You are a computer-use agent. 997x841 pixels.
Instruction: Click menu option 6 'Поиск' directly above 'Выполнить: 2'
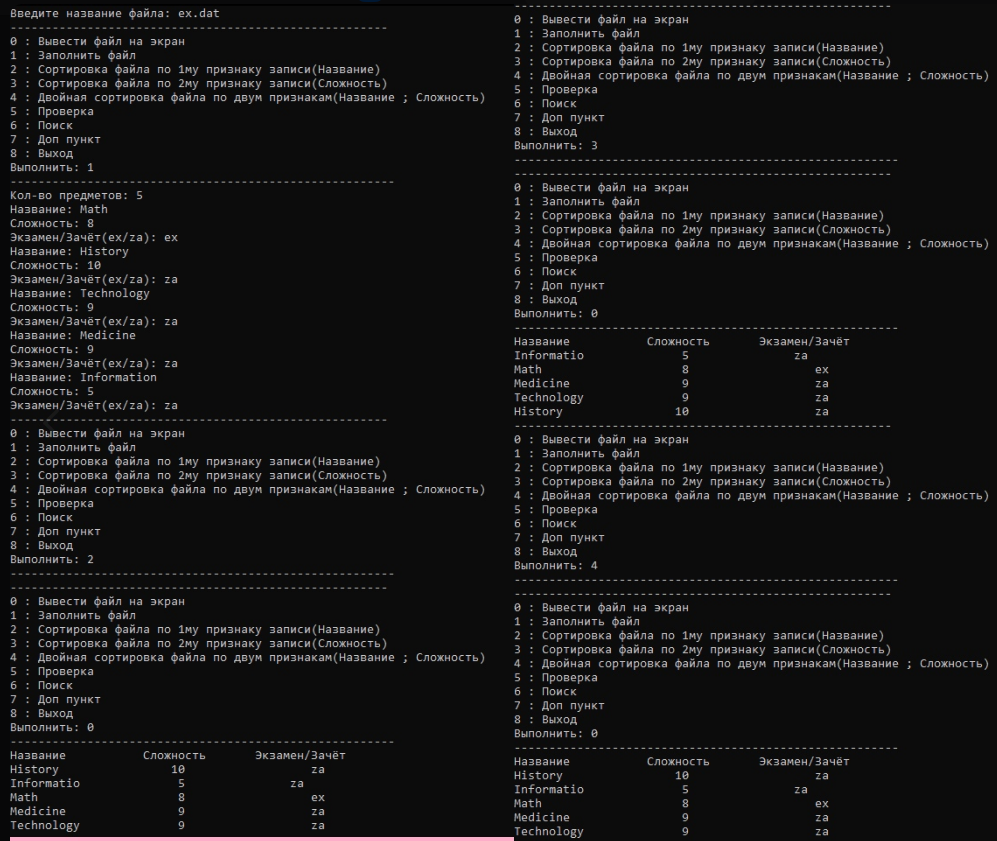(x=42, y=517)
